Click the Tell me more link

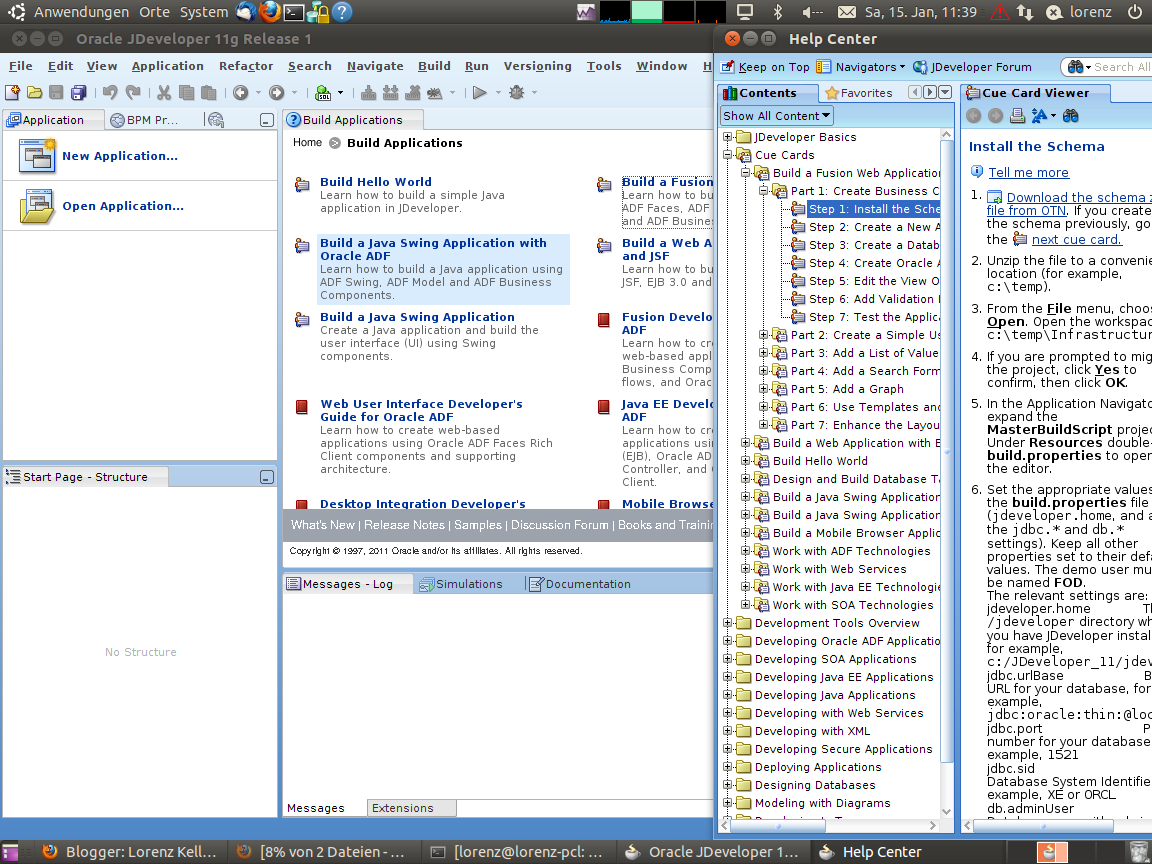pos(1029,173)
